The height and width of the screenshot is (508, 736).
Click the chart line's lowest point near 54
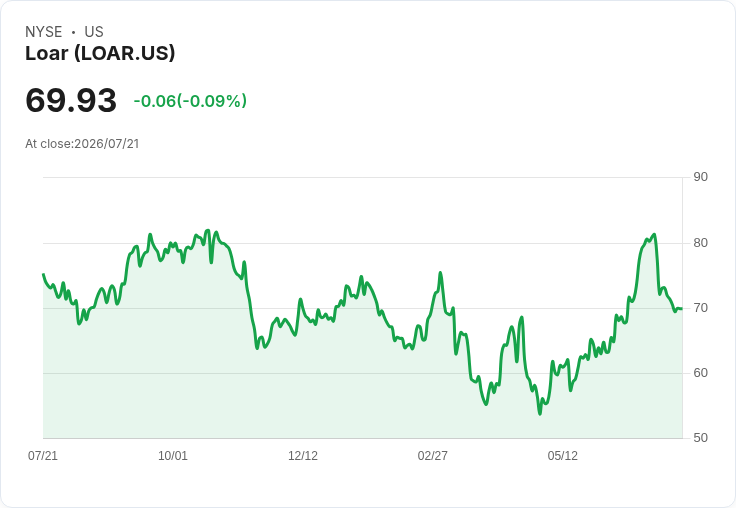540,414
